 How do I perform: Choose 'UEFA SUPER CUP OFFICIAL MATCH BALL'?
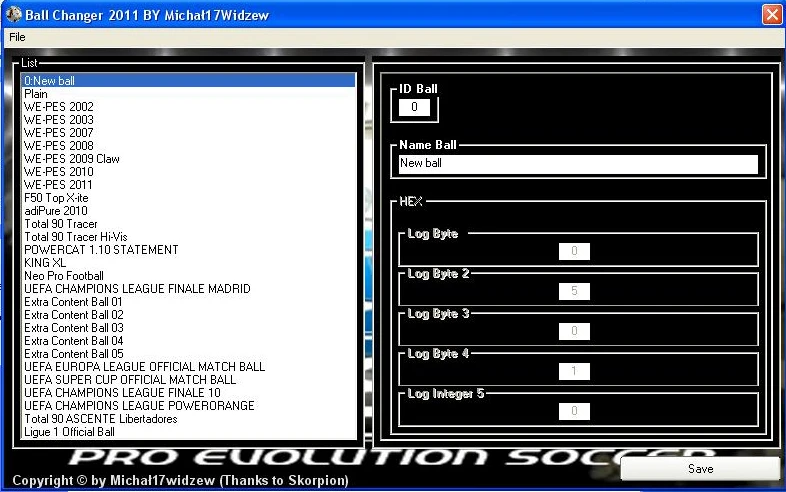(188, 380)
